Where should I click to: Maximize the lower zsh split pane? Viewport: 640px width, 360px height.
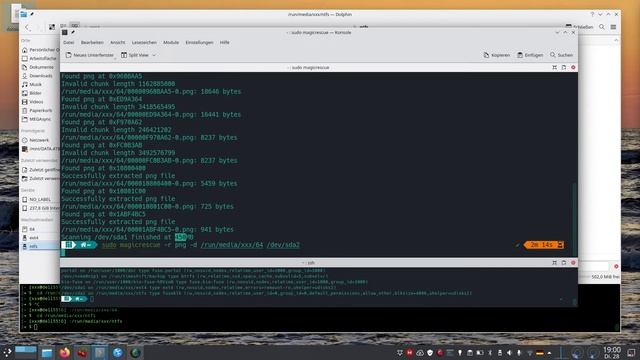(554, 263)
